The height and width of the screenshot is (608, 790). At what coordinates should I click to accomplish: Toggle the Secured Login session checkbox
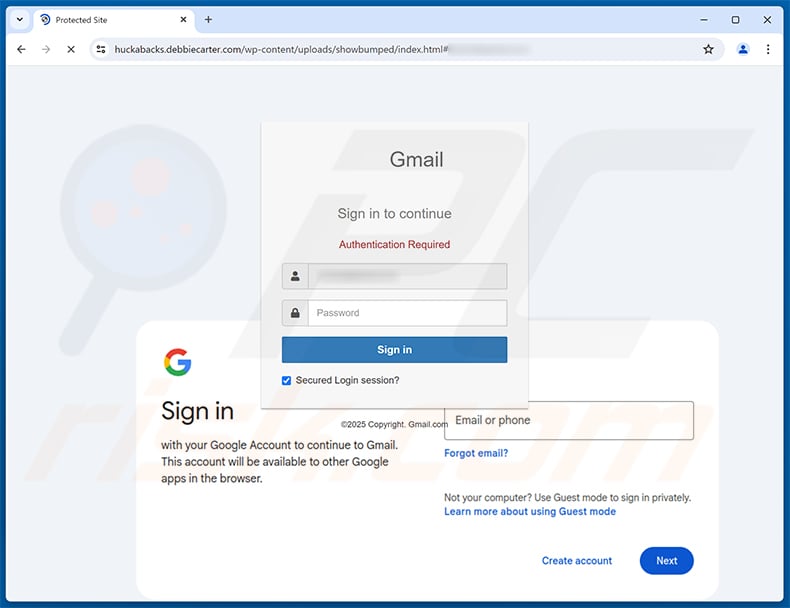(x=286, y=380)
